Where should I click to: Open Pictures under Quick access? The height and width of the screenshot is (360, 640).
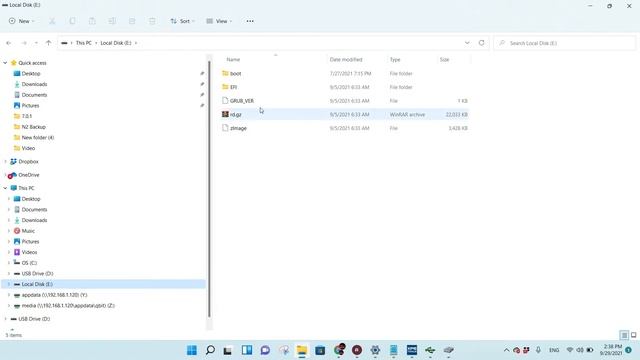(30, 105)
